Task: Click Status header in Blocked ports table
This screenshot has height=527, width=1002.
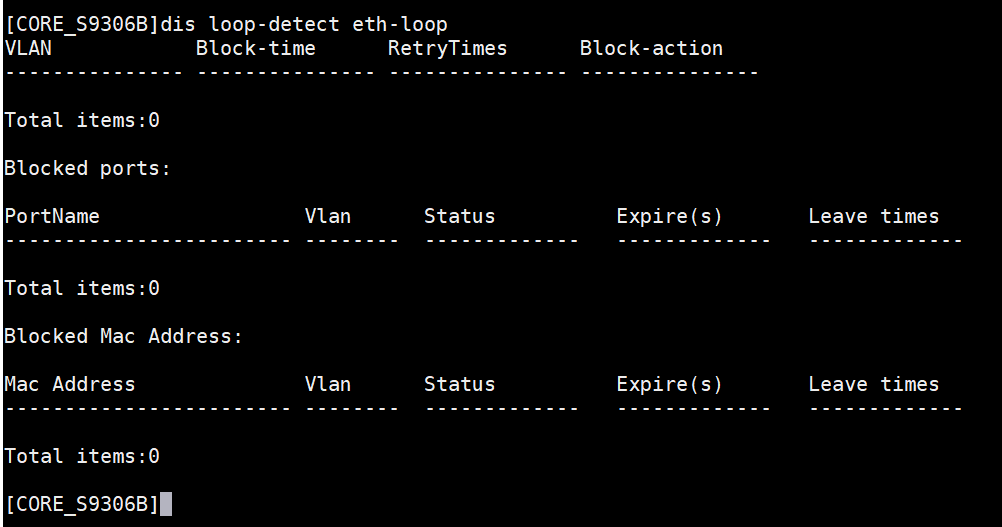Action: pyautogui.click(x=459, y=217)
